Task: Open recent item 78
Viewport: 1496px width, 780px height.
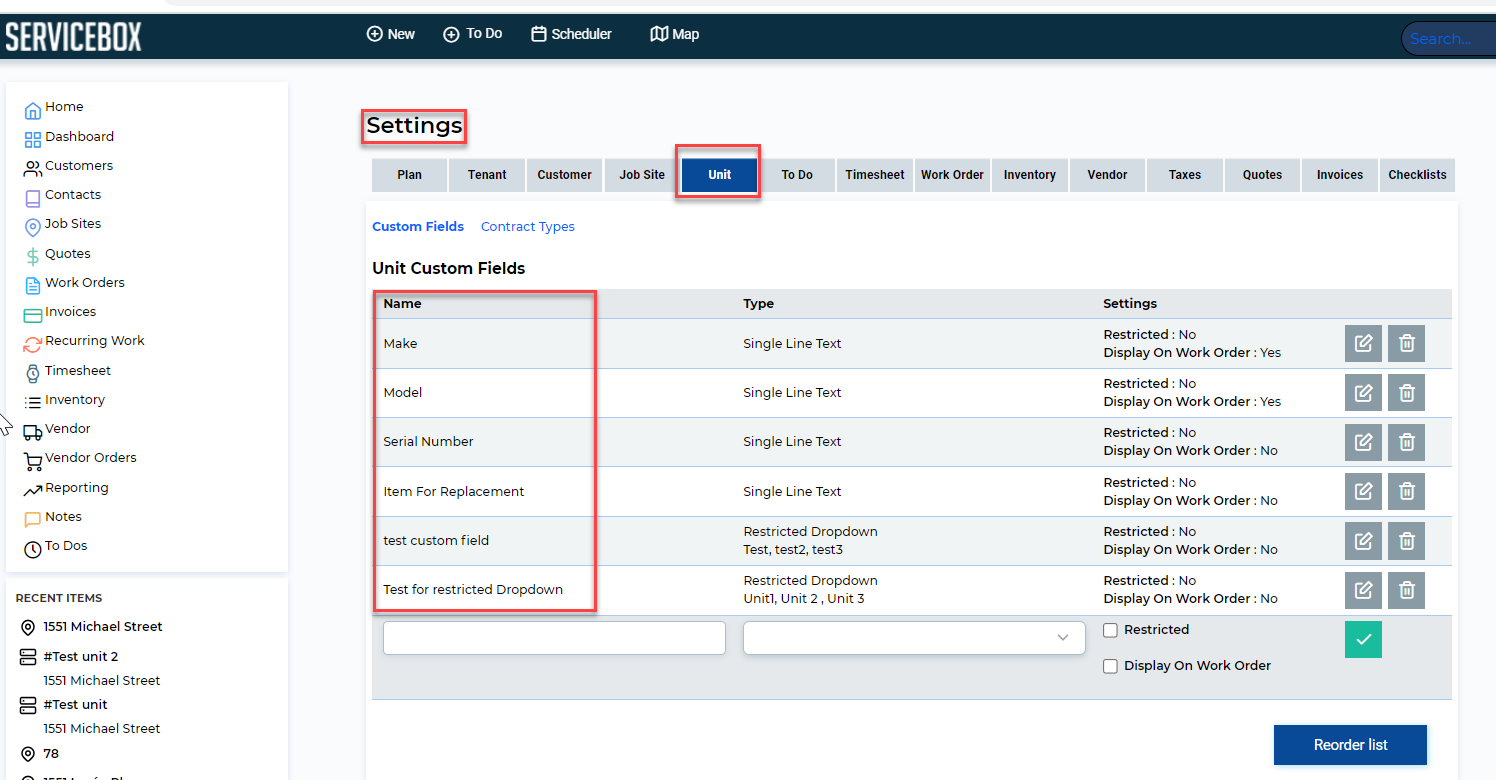Action: pos(51,754)
